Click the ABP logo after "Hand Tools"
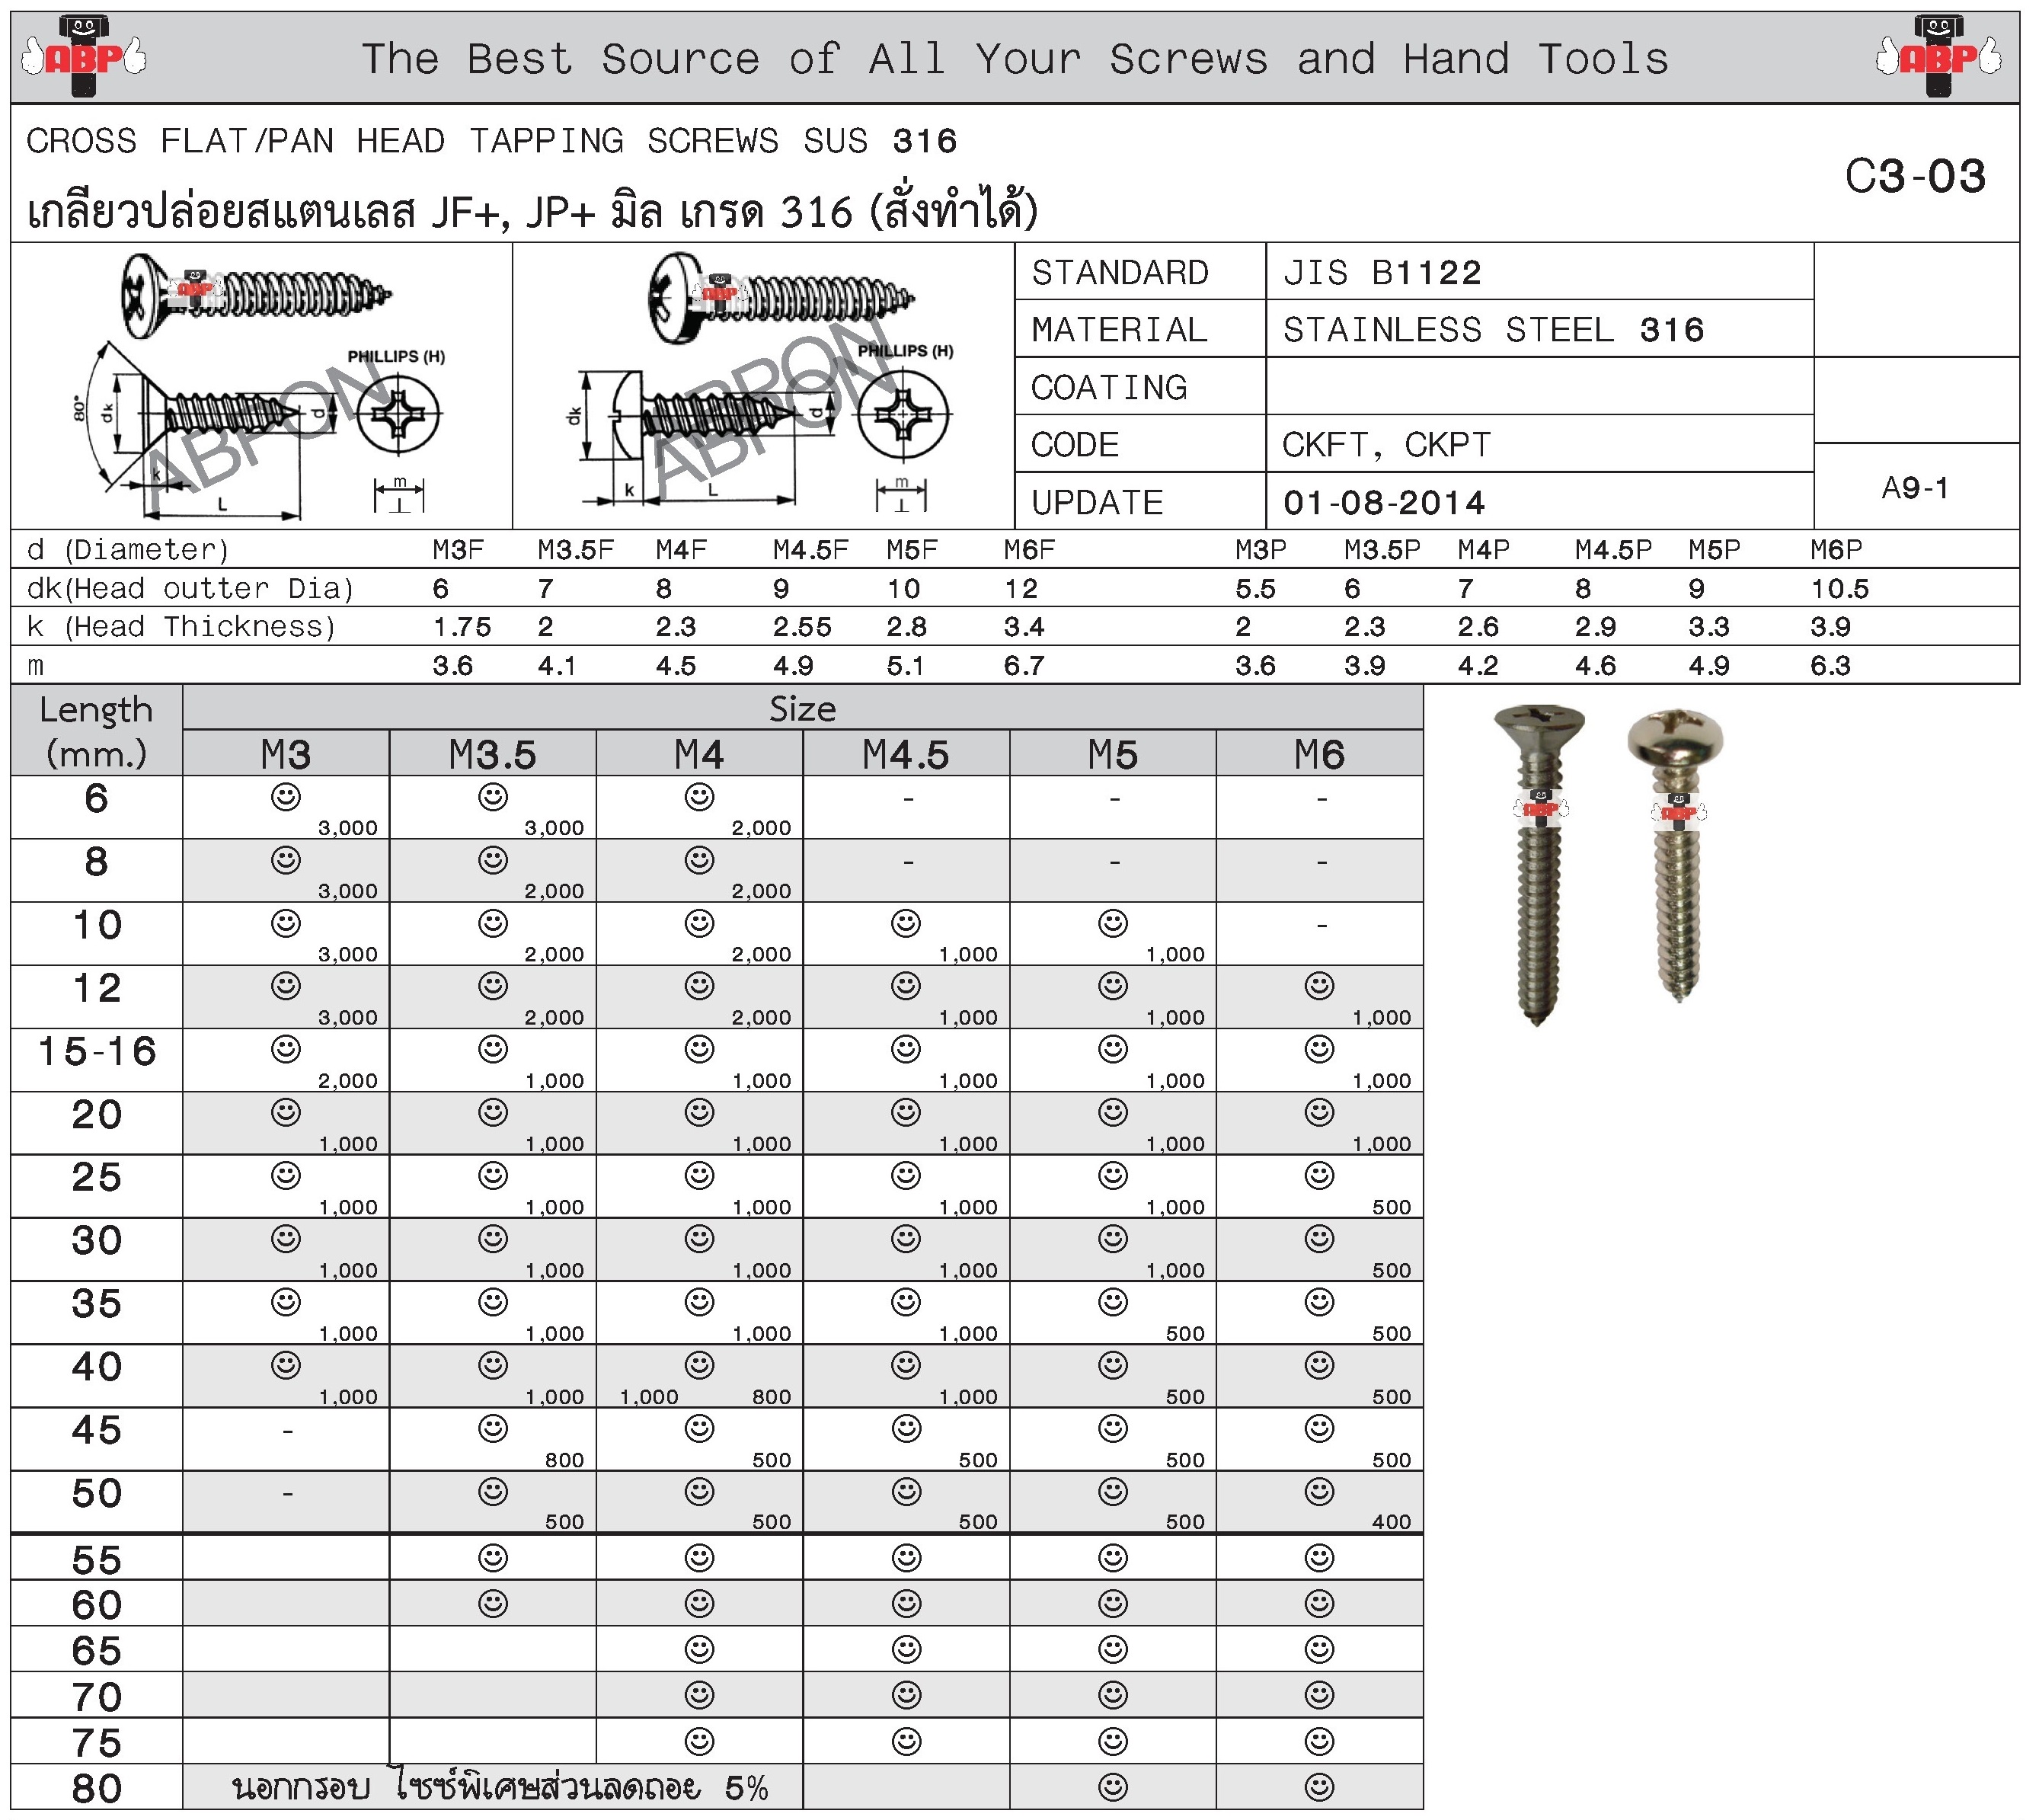 pos(1940,56)
